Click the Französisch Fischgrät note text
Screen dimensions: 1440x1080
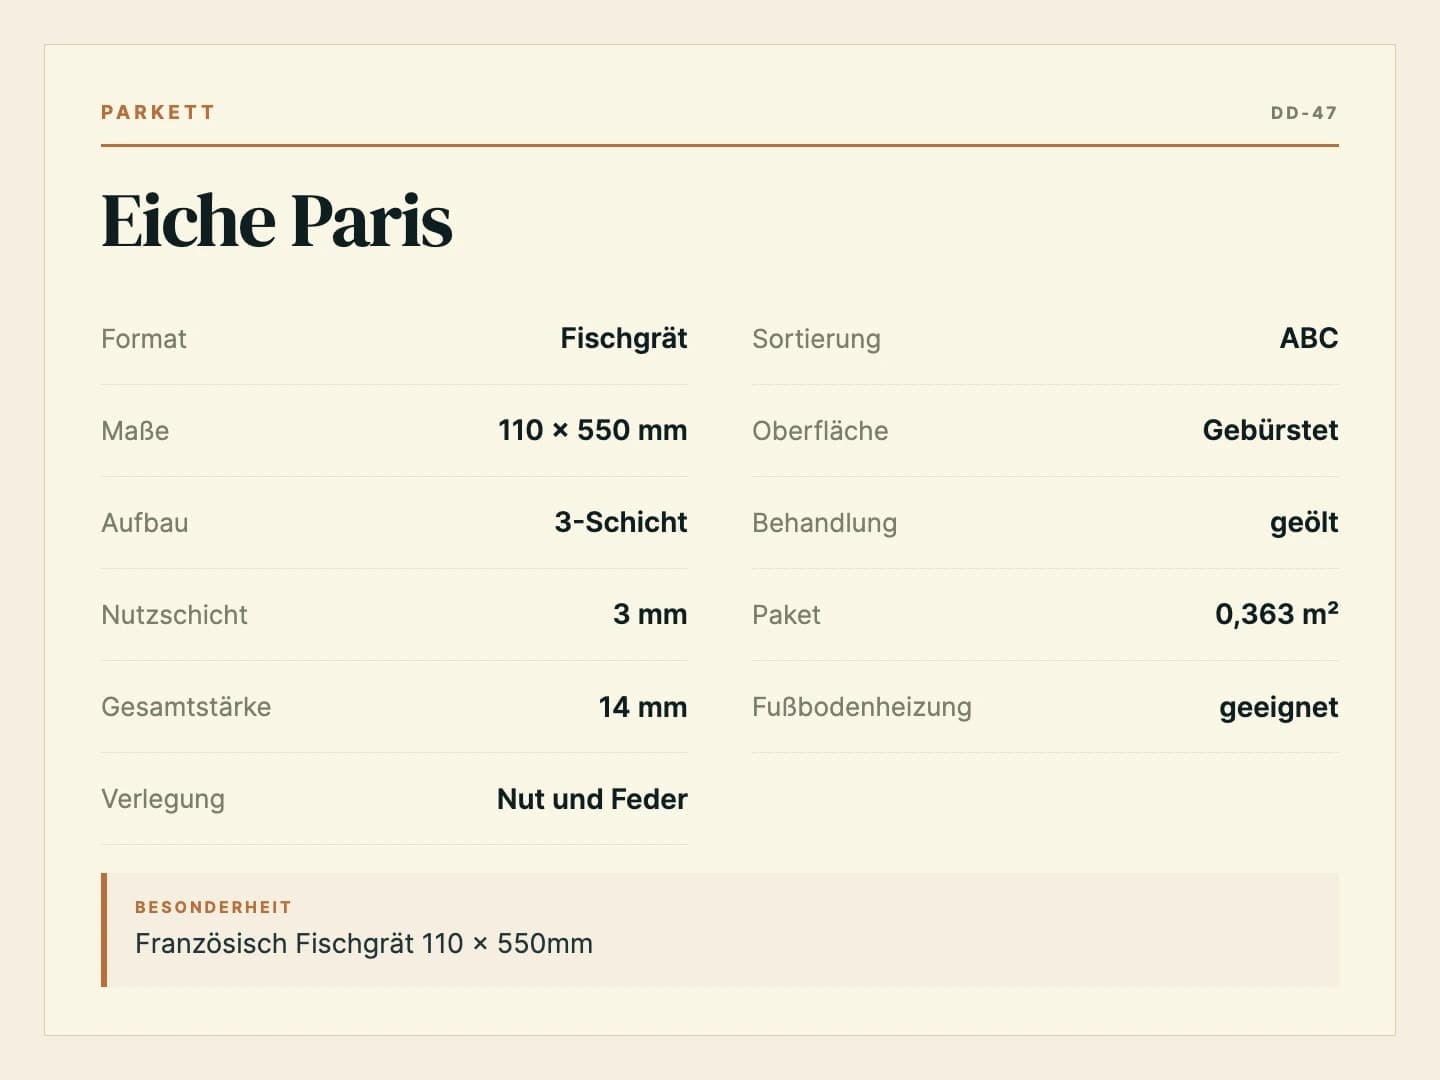(364, 943)
